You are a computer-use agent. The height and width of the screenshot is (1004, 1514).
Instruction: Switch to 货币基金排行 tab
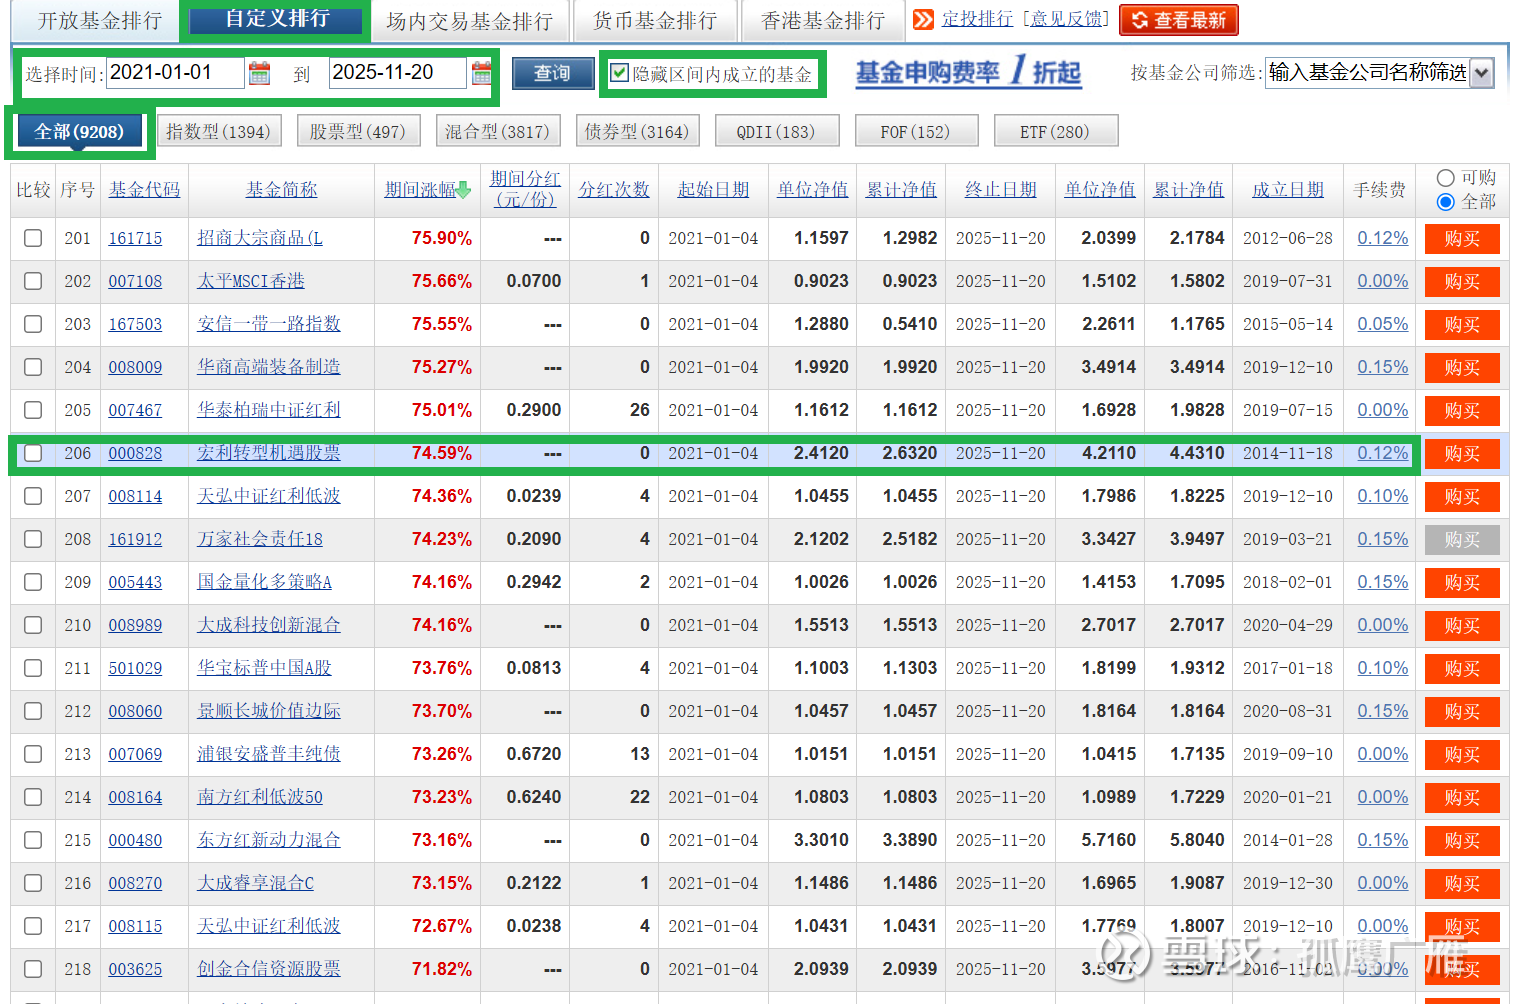click(654, 21)
